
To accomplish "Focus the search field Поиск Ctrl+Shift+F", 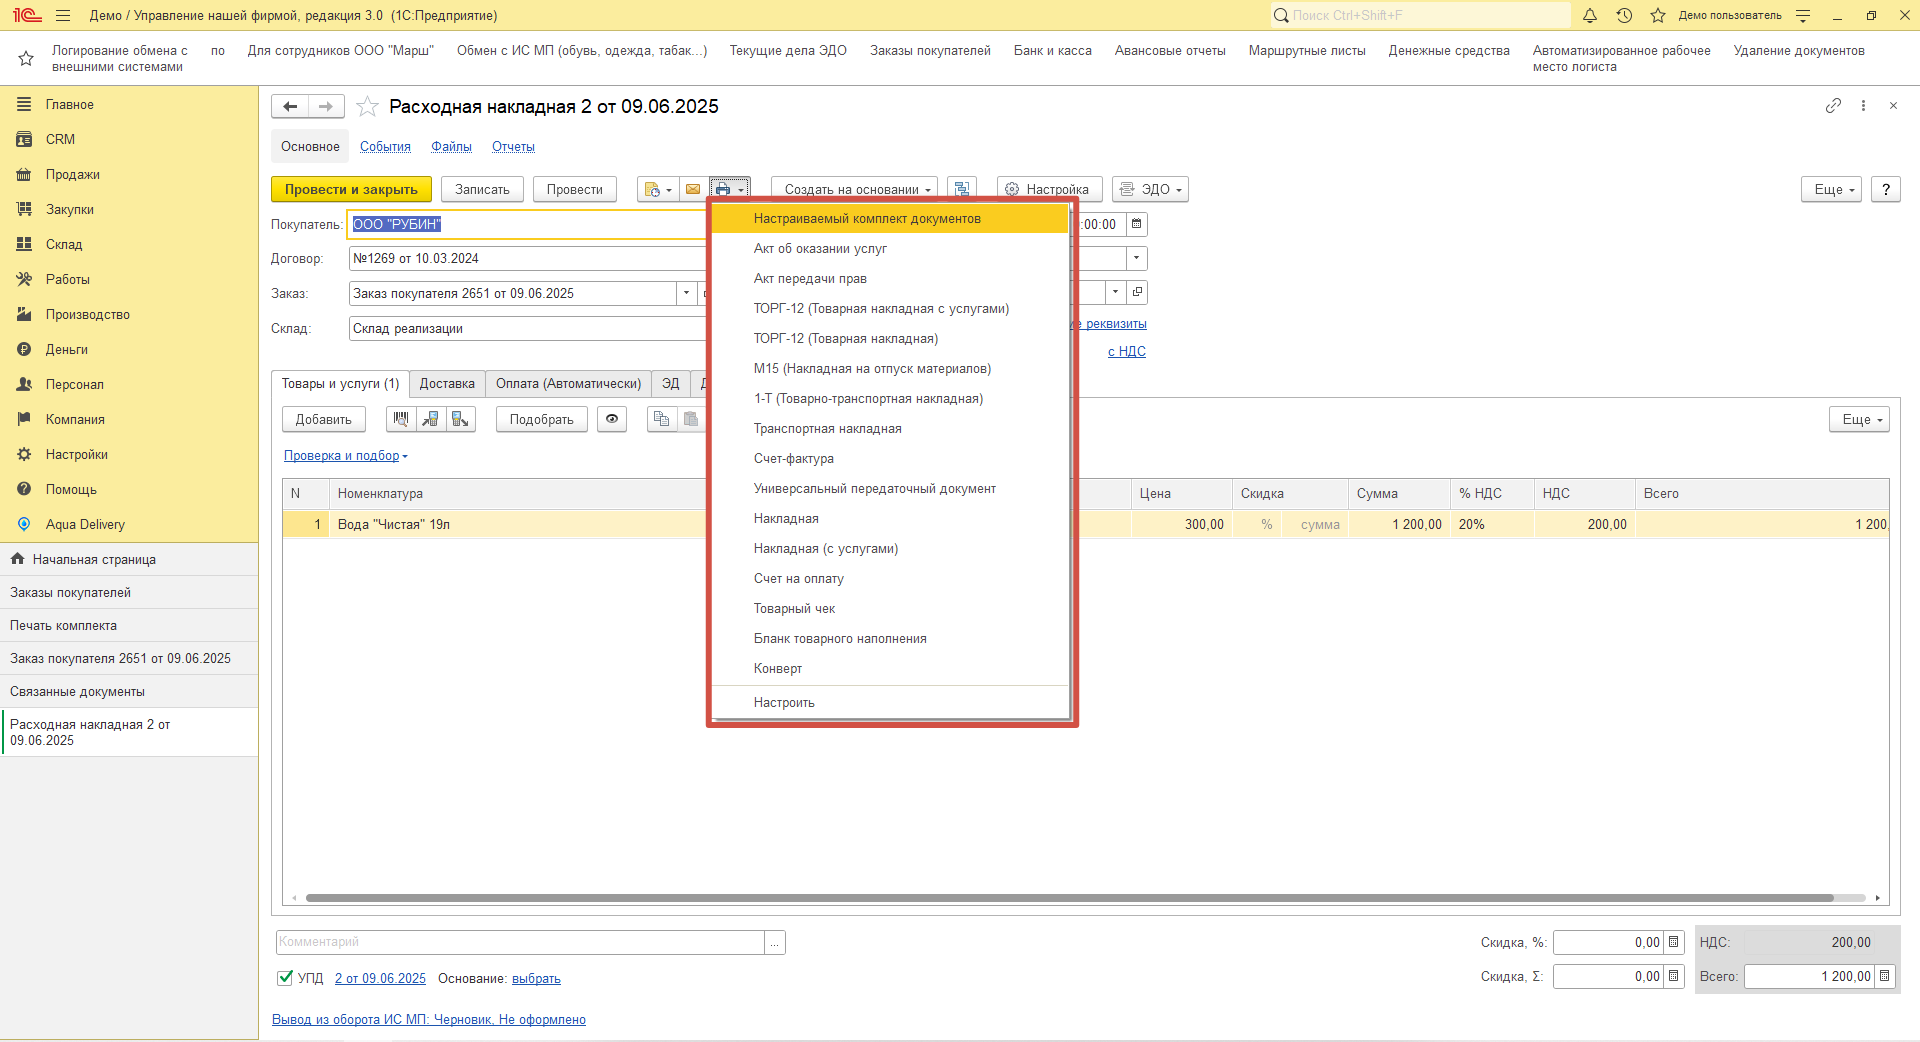I will (x=1420, y=15).
